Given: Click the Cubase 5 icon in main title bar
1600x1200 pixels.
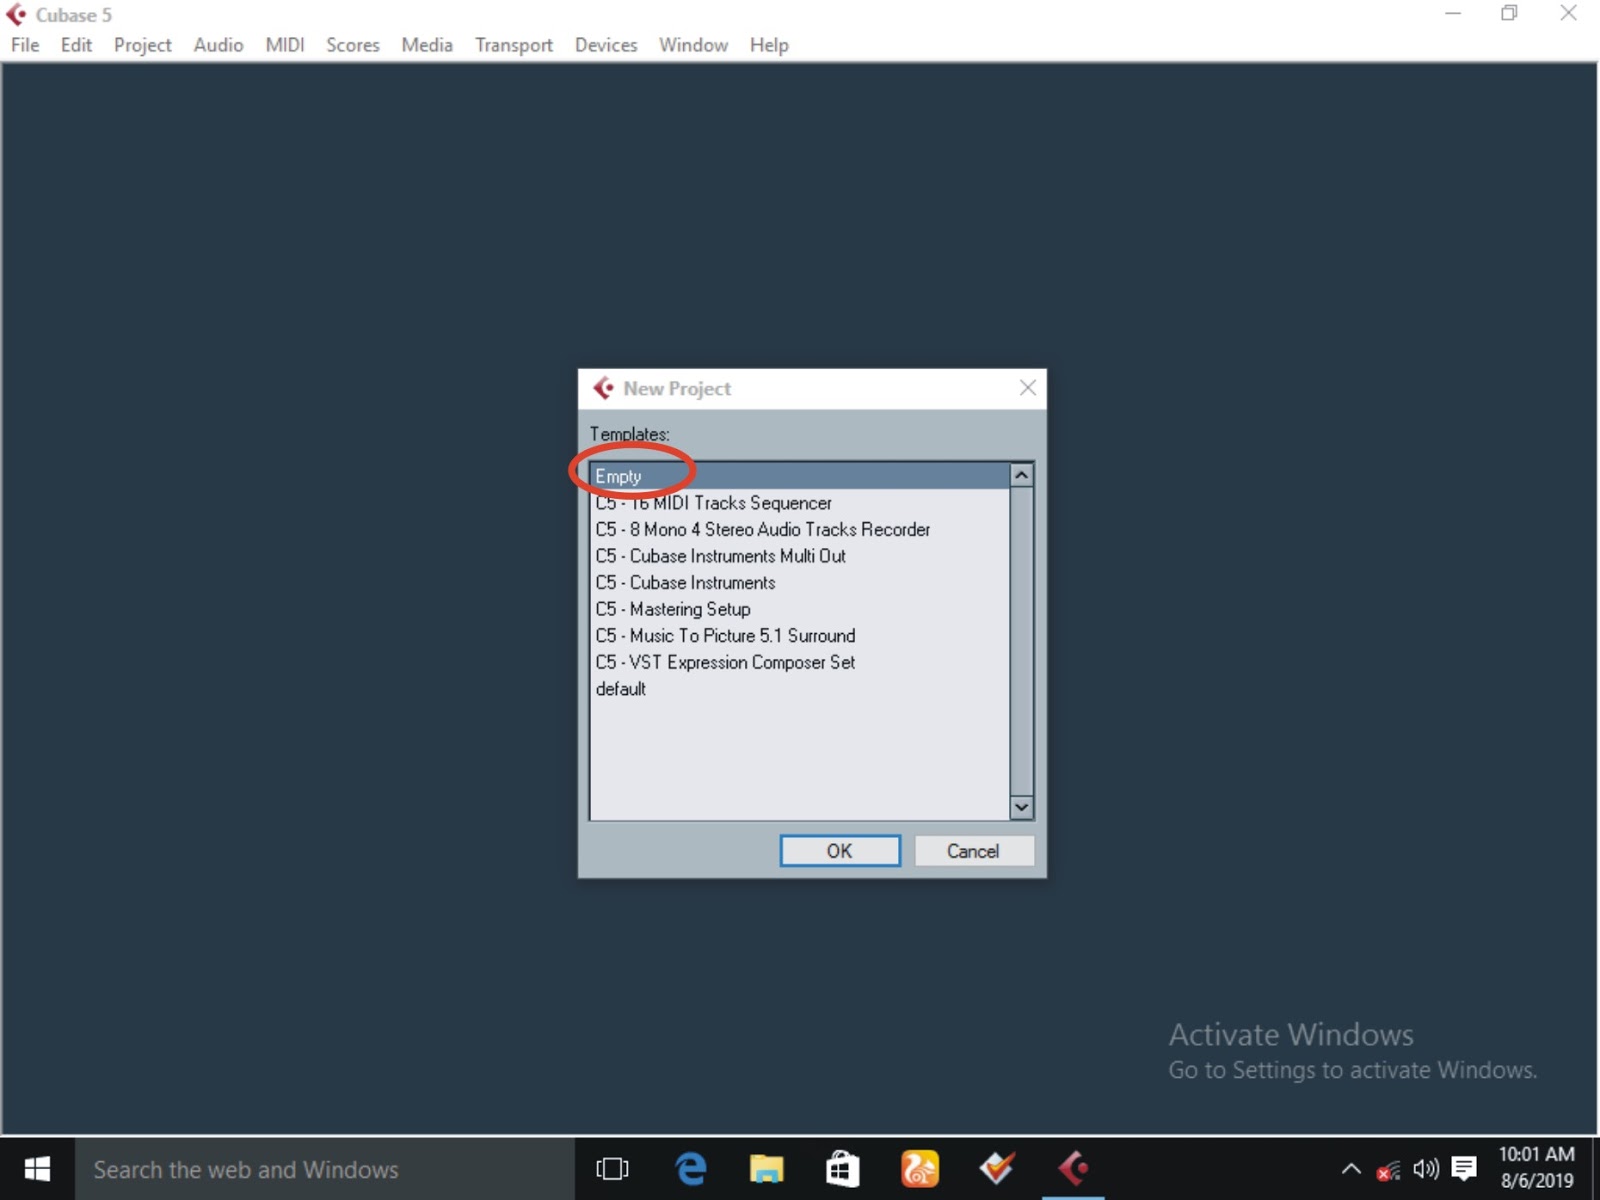Looking at the screenshot, I should coord(16,15).
